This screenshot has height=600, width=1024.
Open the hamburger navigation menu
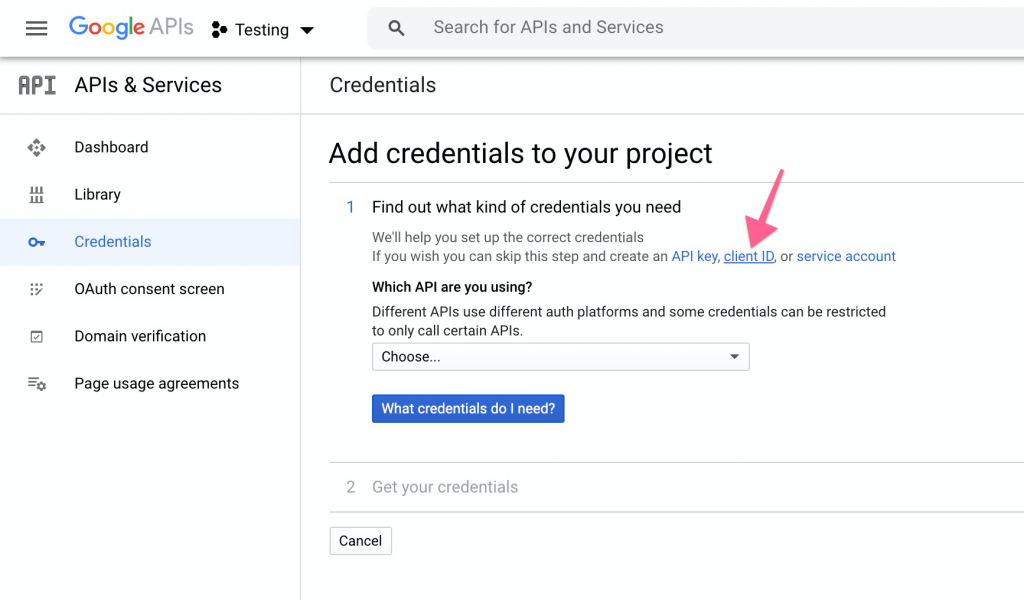(x=37, y=29)
